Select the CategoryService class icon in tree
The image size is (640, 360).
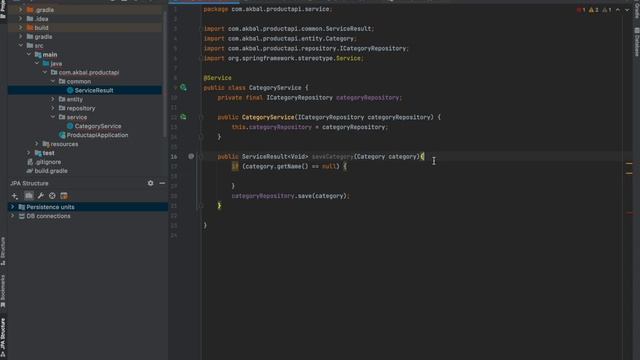70,126
